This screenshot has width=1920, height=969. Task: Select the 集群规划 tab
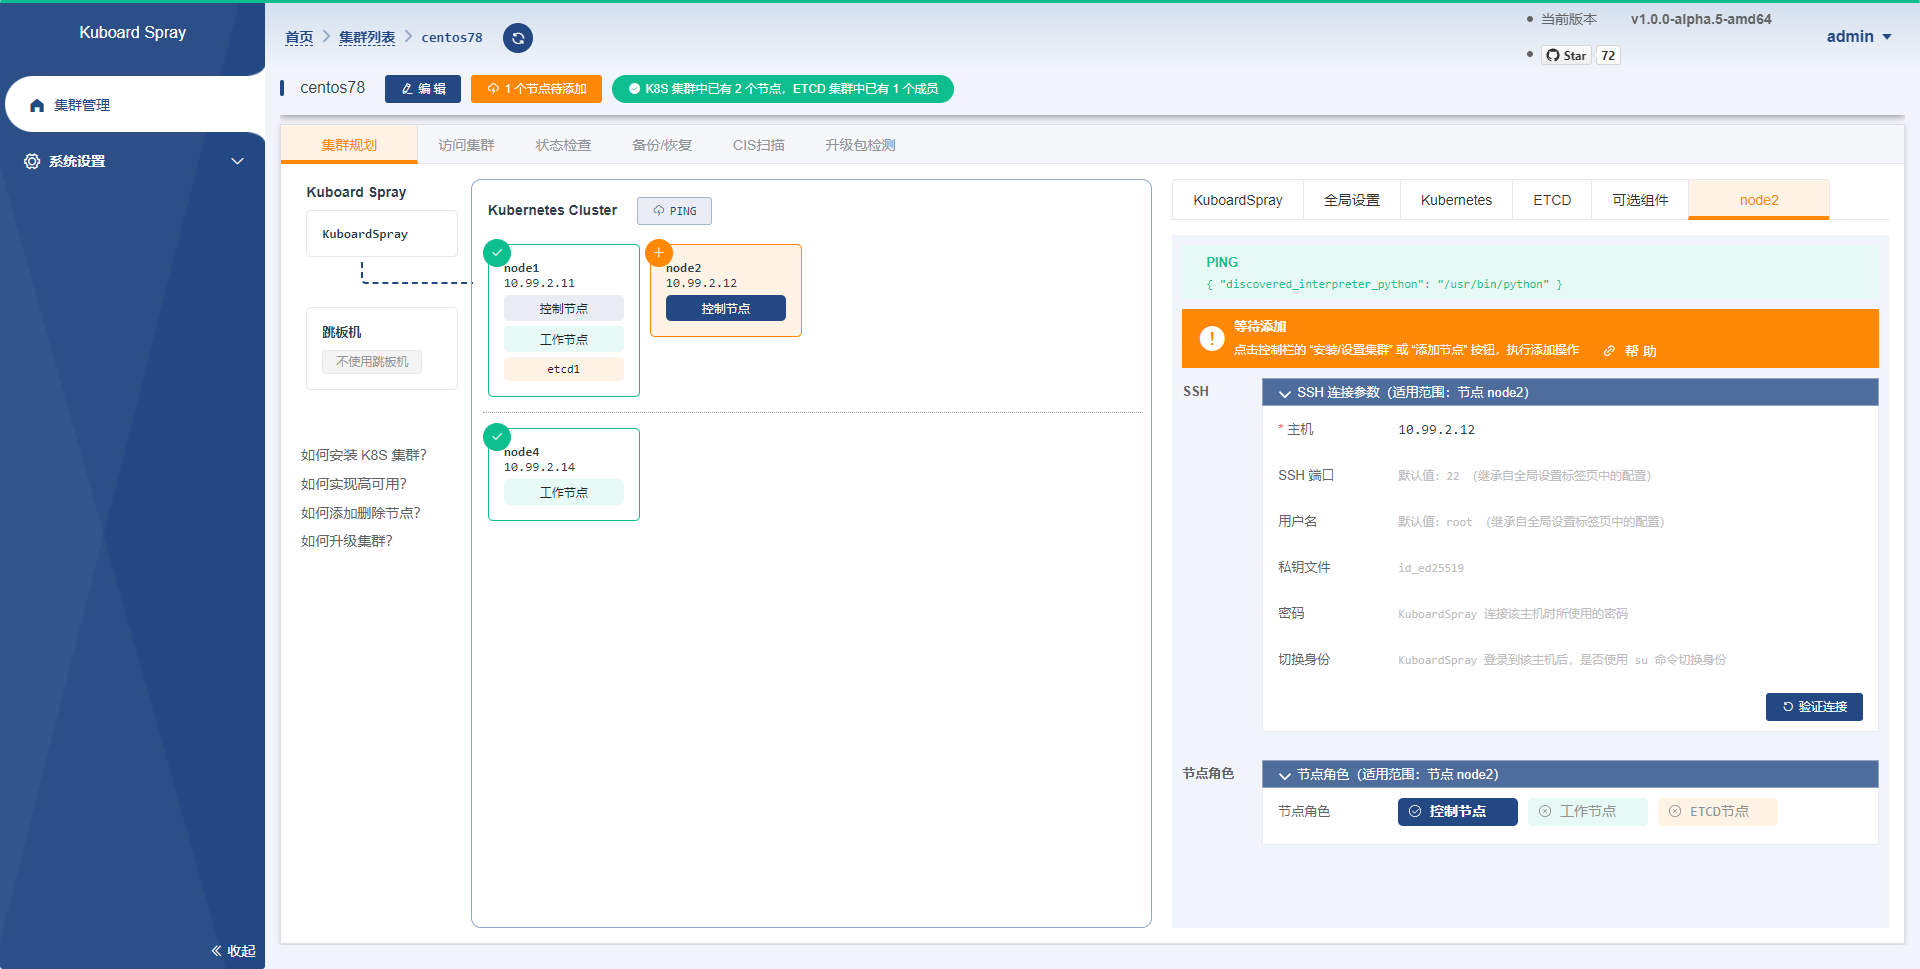pyautogui.click(x=349, y=145)
